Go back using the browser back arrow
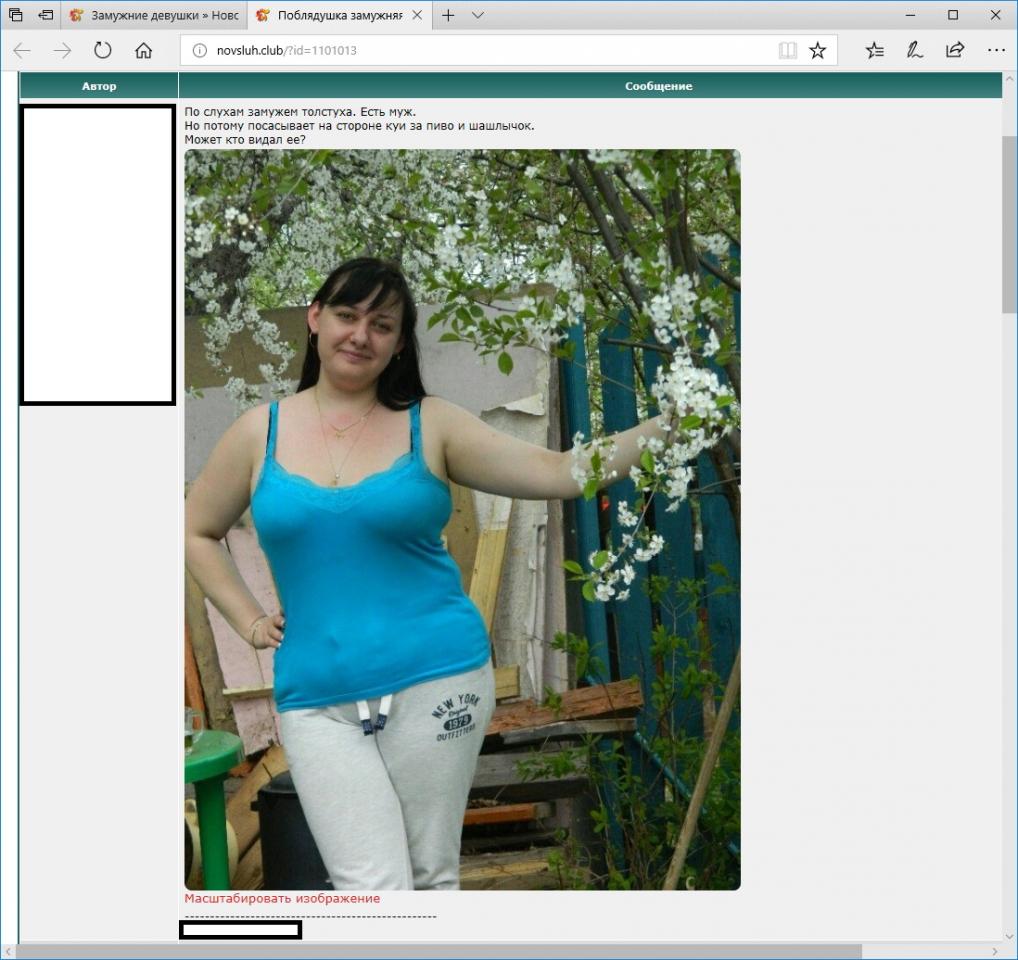Screen dimensions: 1018x960 coord(22,50)
